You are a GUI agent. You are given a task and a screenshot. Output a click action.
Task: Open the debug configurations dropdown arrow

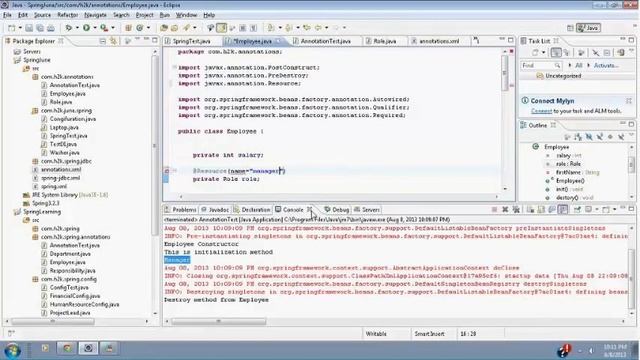pyautogui.click(x=77, y=28)
